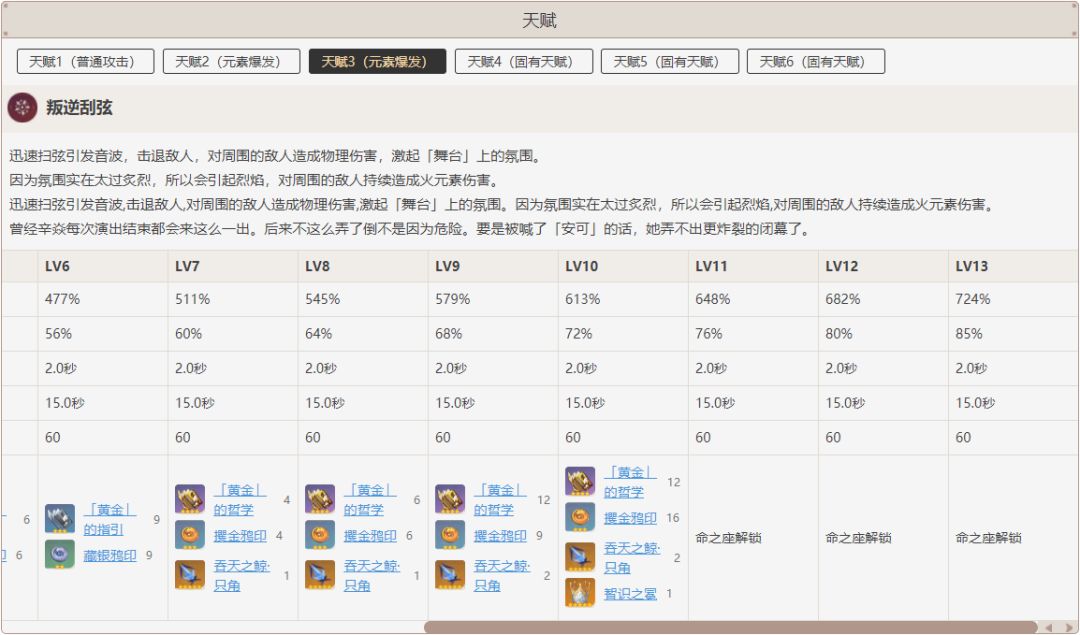Open the 「黄金」的哲学 link in LV10
1080x635 pixels.
click(630, 482)
